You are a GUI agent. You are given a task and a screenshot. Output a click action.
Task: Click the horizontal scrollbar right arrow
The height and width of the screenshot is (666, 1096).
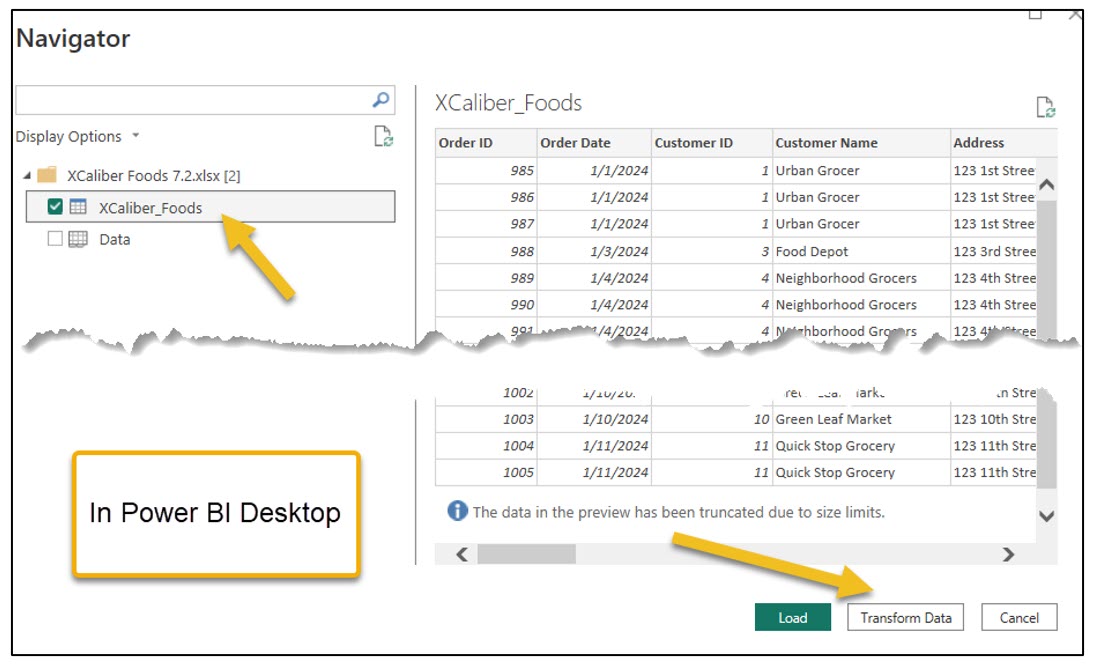(1008, 555)
